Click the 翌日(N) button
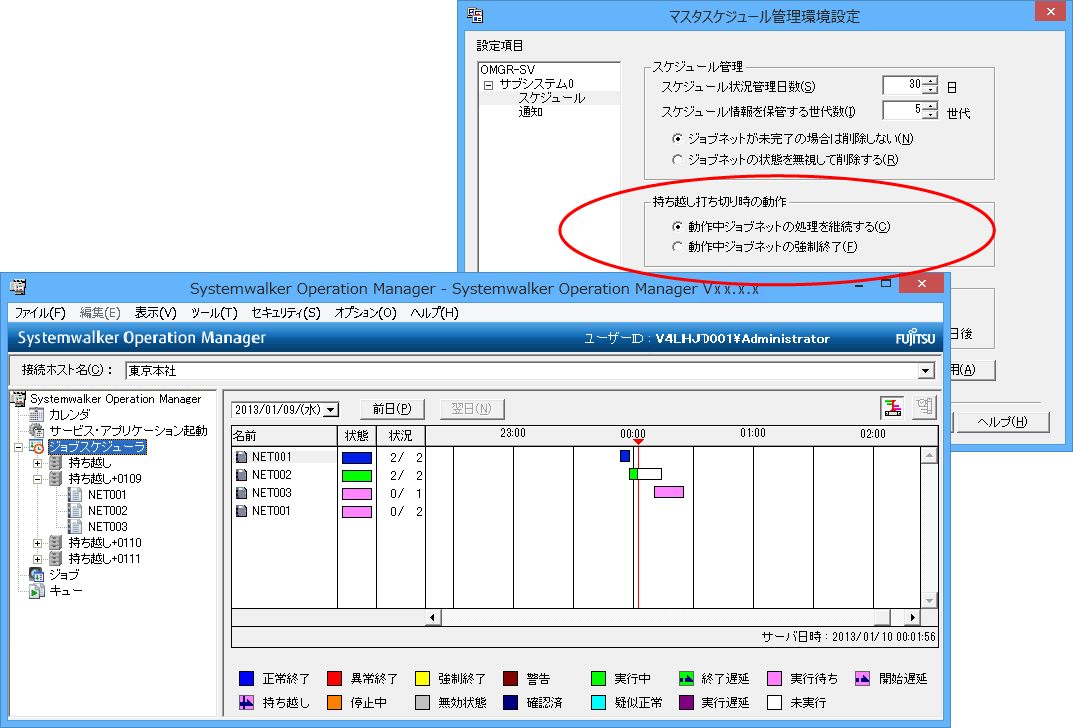The height and width of the screenshot is (728, 1073). [x=471, y=408]
